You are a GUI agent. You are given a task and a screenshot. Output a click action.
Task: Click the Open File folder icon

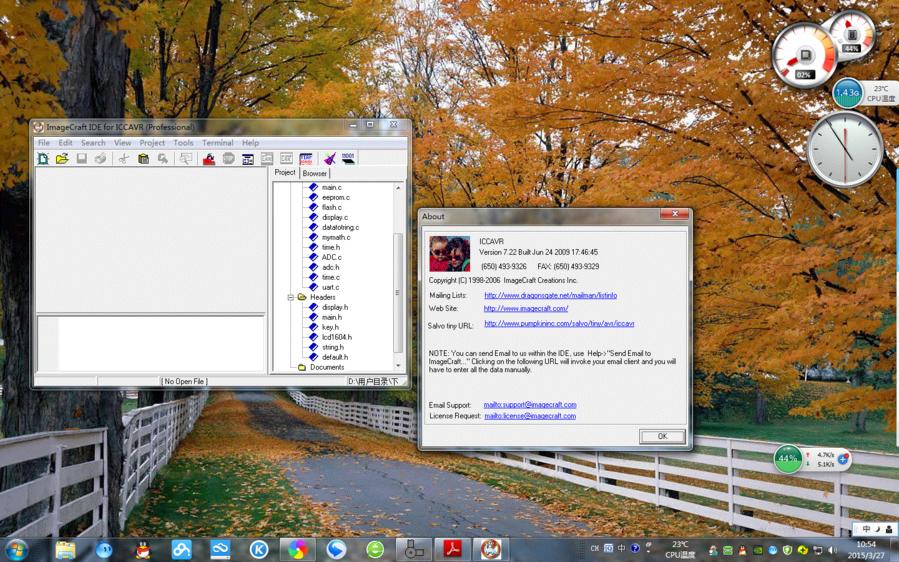62,159
